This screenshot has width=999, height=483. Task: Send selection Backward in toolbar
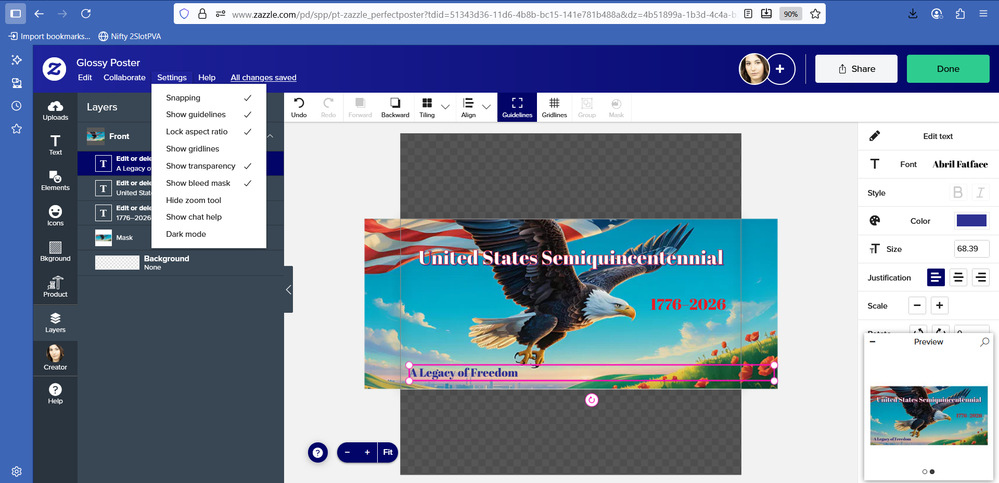[x=395, y=107]
